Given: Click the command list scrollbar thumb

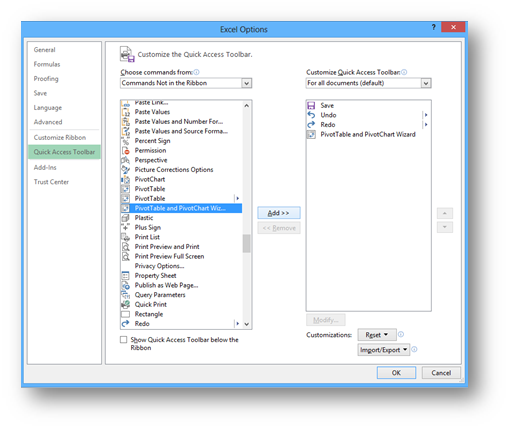Looking at the screenshot, I should (246, 244).
